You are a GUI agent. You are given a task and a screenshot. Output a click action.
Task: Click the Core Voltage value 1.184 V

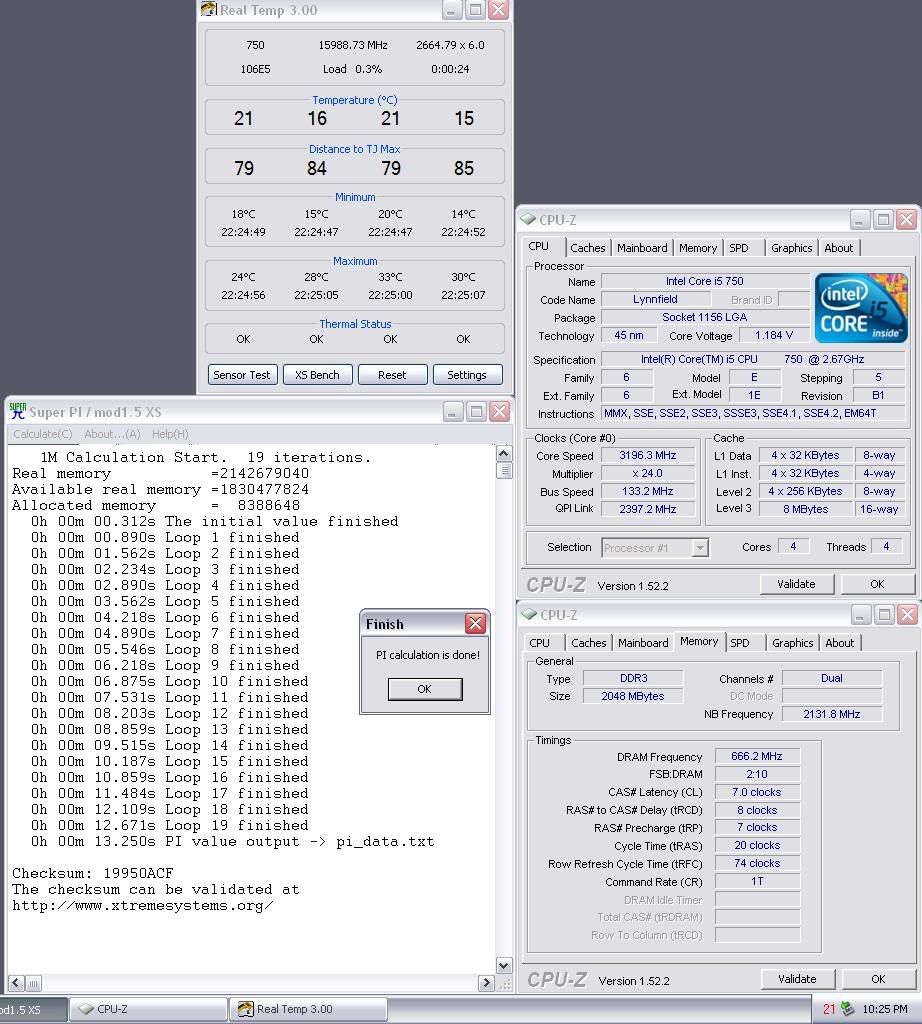point(774,335)
